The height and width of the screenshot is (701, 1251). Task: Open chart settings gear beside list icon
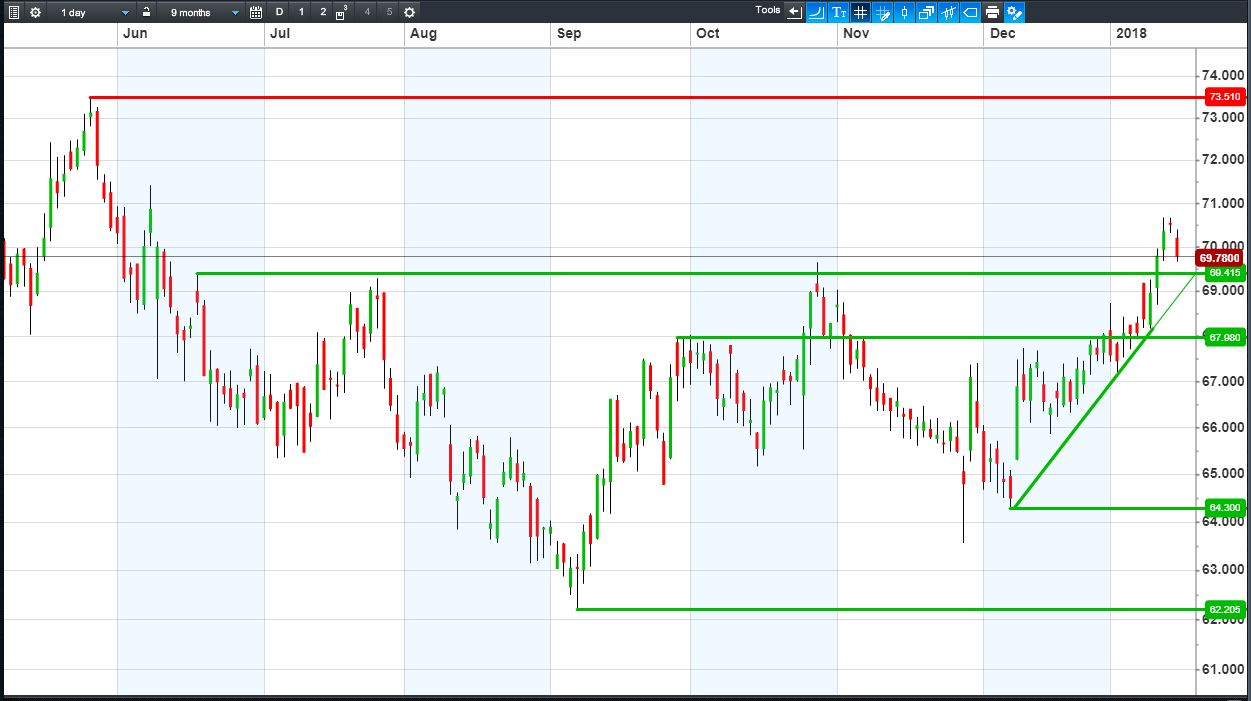pos(36,12)
